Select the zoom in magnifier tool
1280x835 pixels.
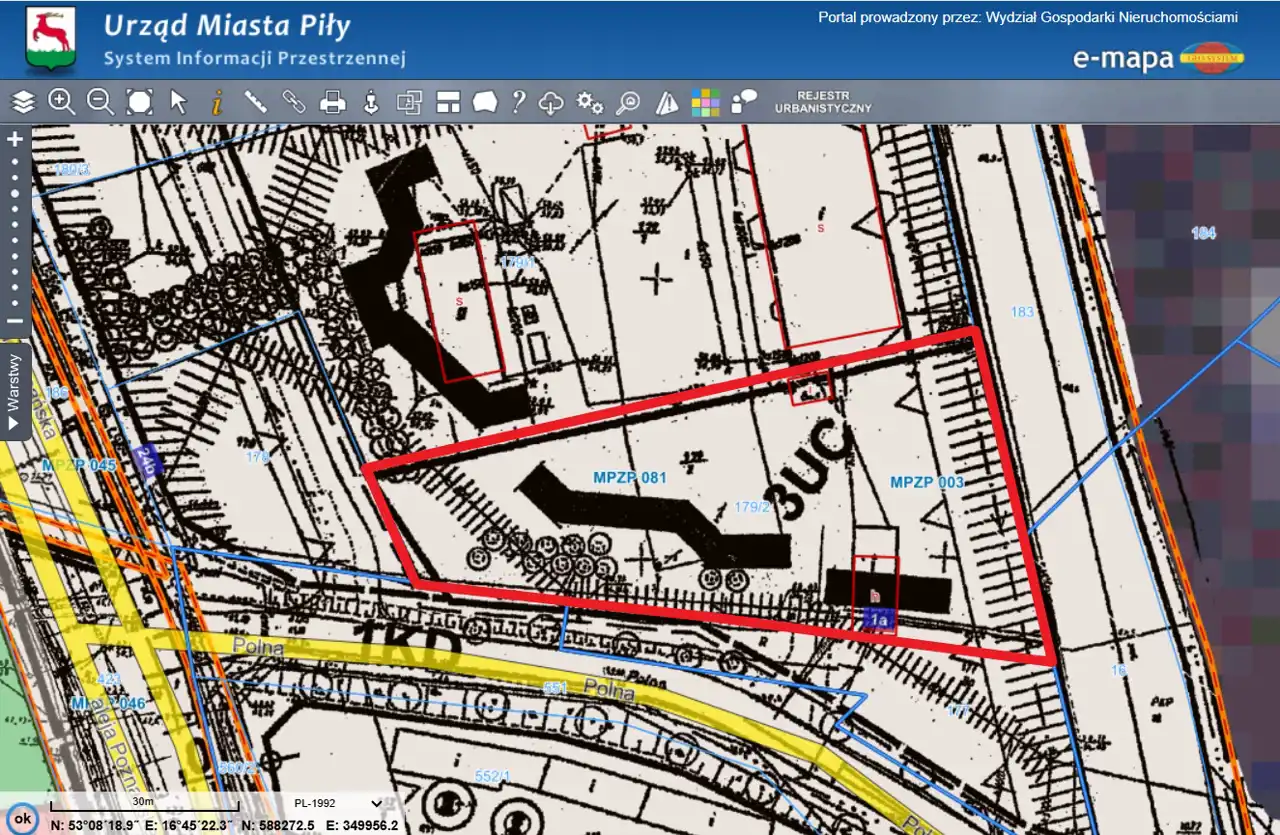pyautogui.click(x=62, y=102)
